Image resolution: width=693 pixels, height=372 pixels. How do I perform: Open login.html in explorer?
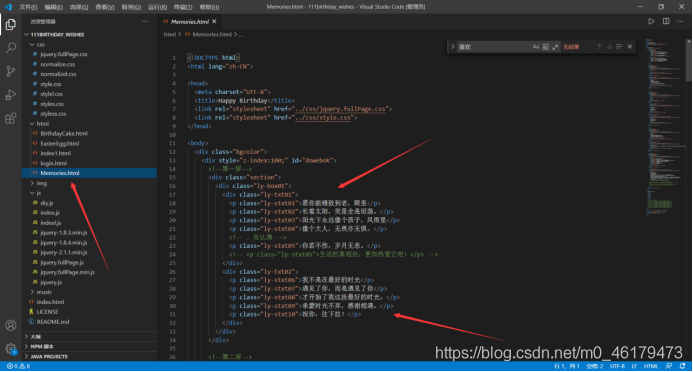53,163
